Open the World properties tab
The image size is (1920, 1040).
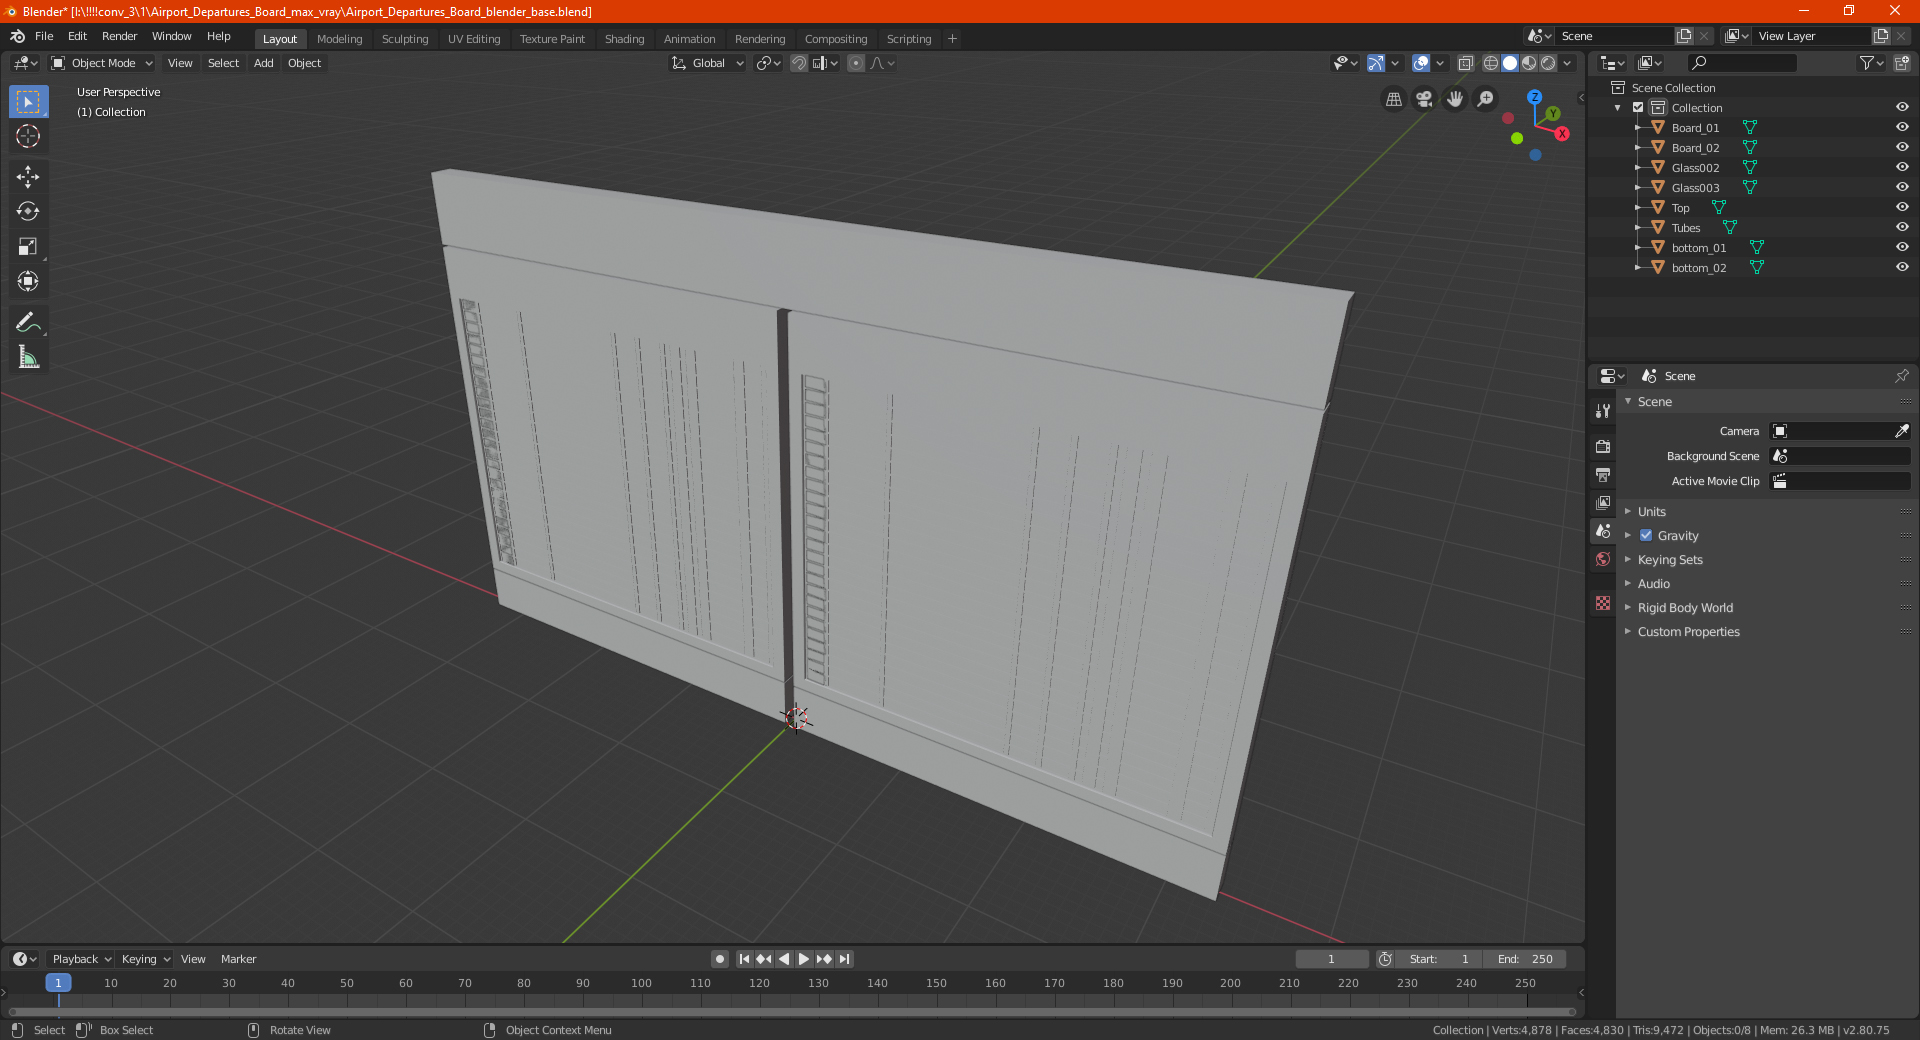coord(1603,559)
